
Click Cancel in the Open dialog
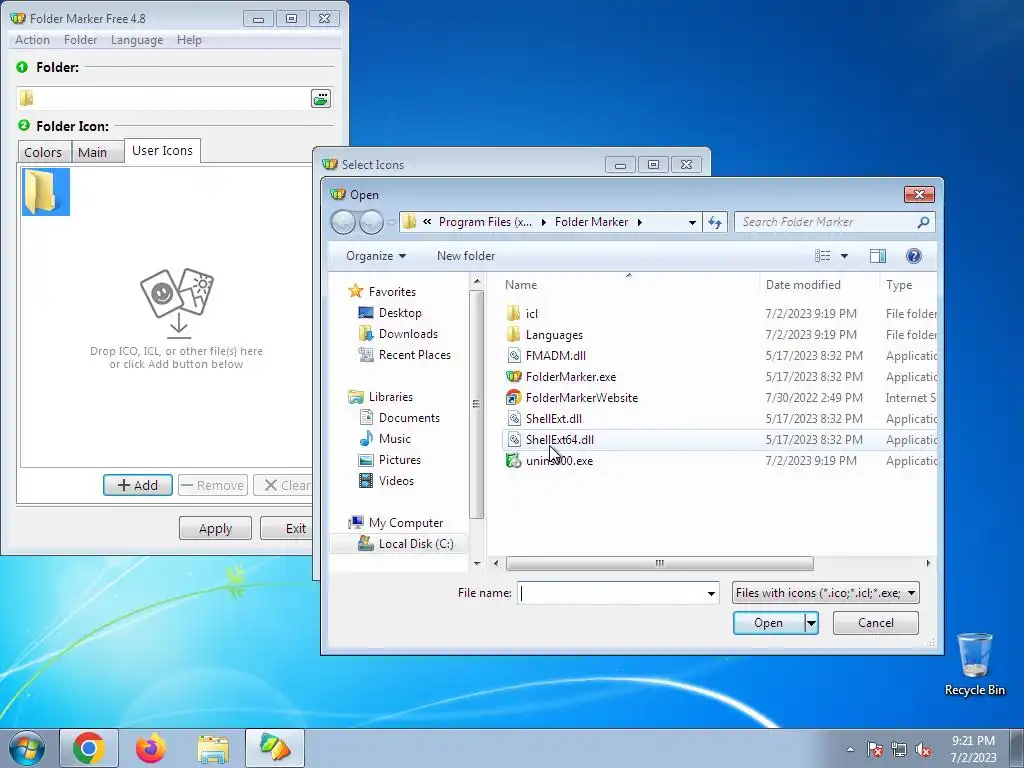[876, 623]
